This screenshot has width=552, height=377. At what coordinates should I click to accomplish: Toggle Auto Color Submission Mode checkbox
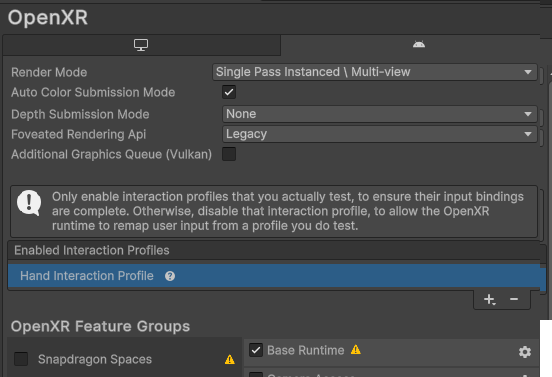pos(229,92)
